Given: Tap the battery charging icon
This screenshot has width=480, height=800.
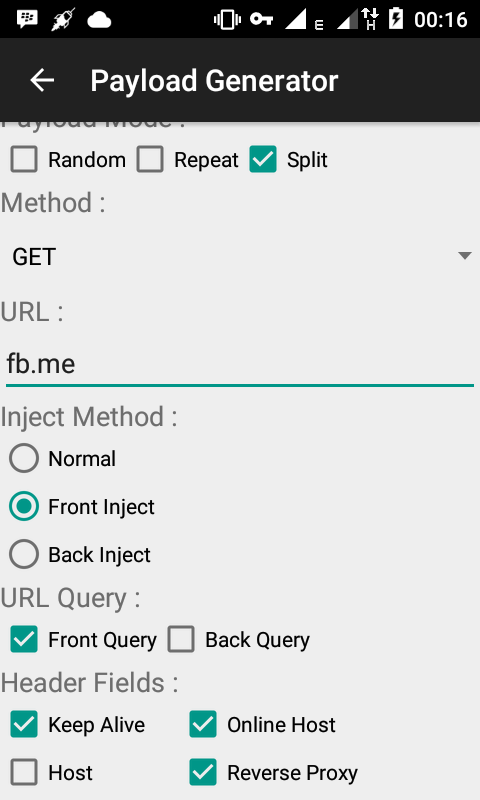Looking at the screenshot, I should 396,19.
